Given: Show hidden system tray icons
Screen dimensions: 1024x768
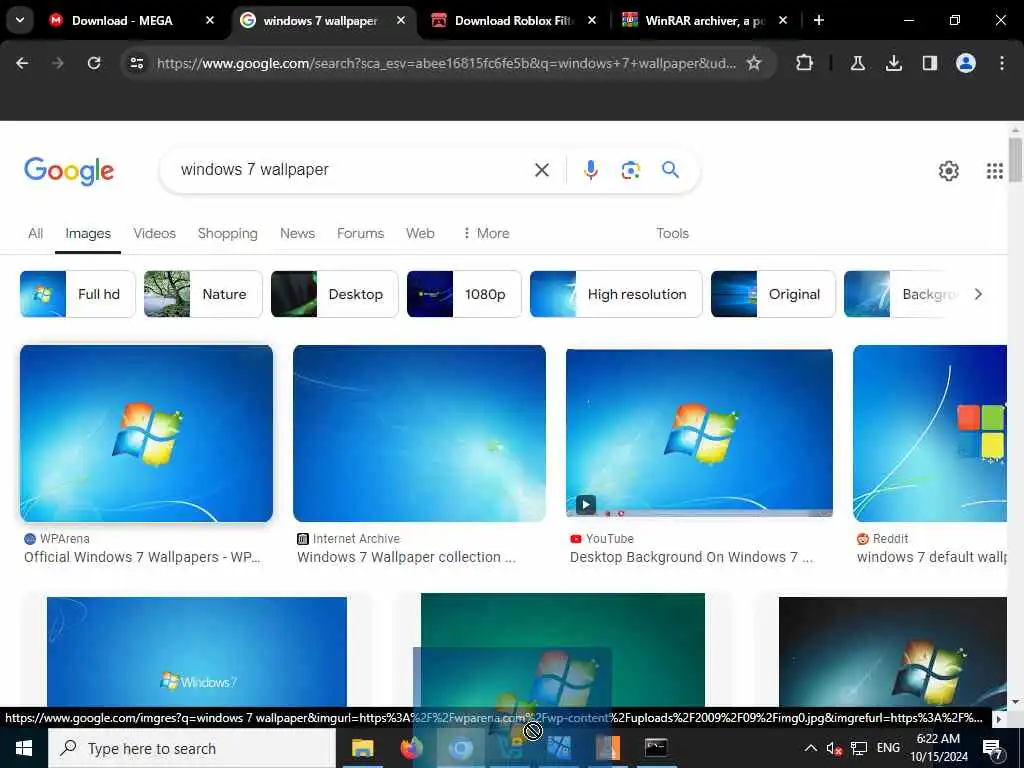Looking at the screenshot, I should (x=810, y=748).
